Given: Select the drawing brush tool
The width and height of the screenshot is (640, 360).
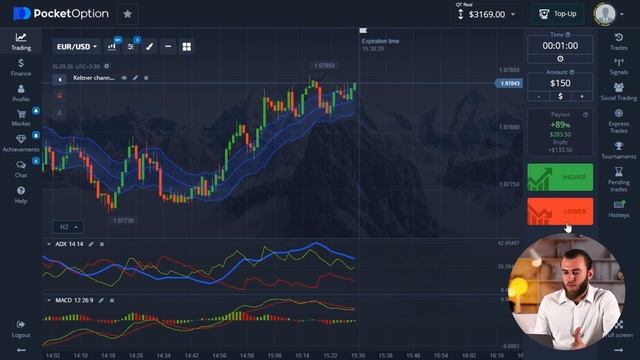Looking at the screenshot, I should [149, 47].
